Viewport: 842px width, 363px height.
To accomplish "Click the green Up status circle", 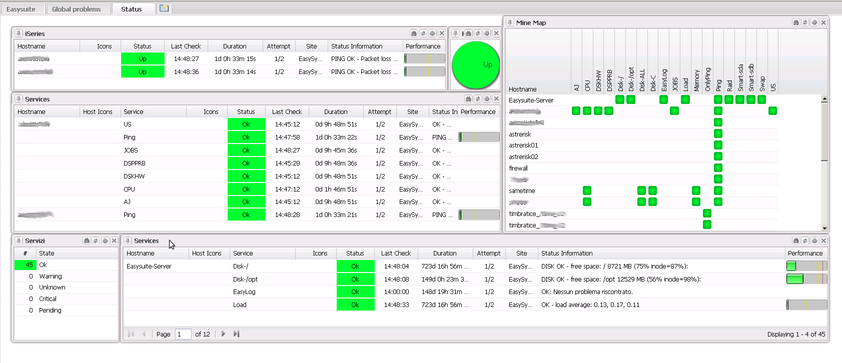I will 476,64.
